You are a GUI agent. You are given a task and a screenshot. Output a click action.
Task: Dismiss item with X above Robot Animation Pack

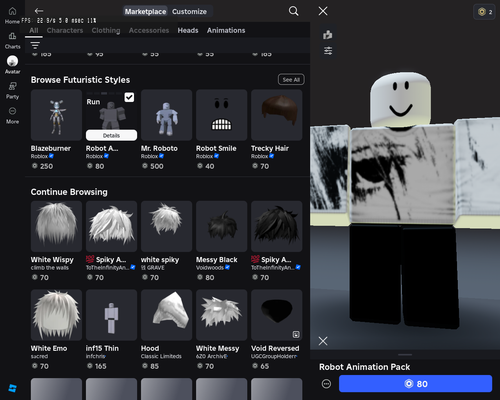tap(323, 341)
